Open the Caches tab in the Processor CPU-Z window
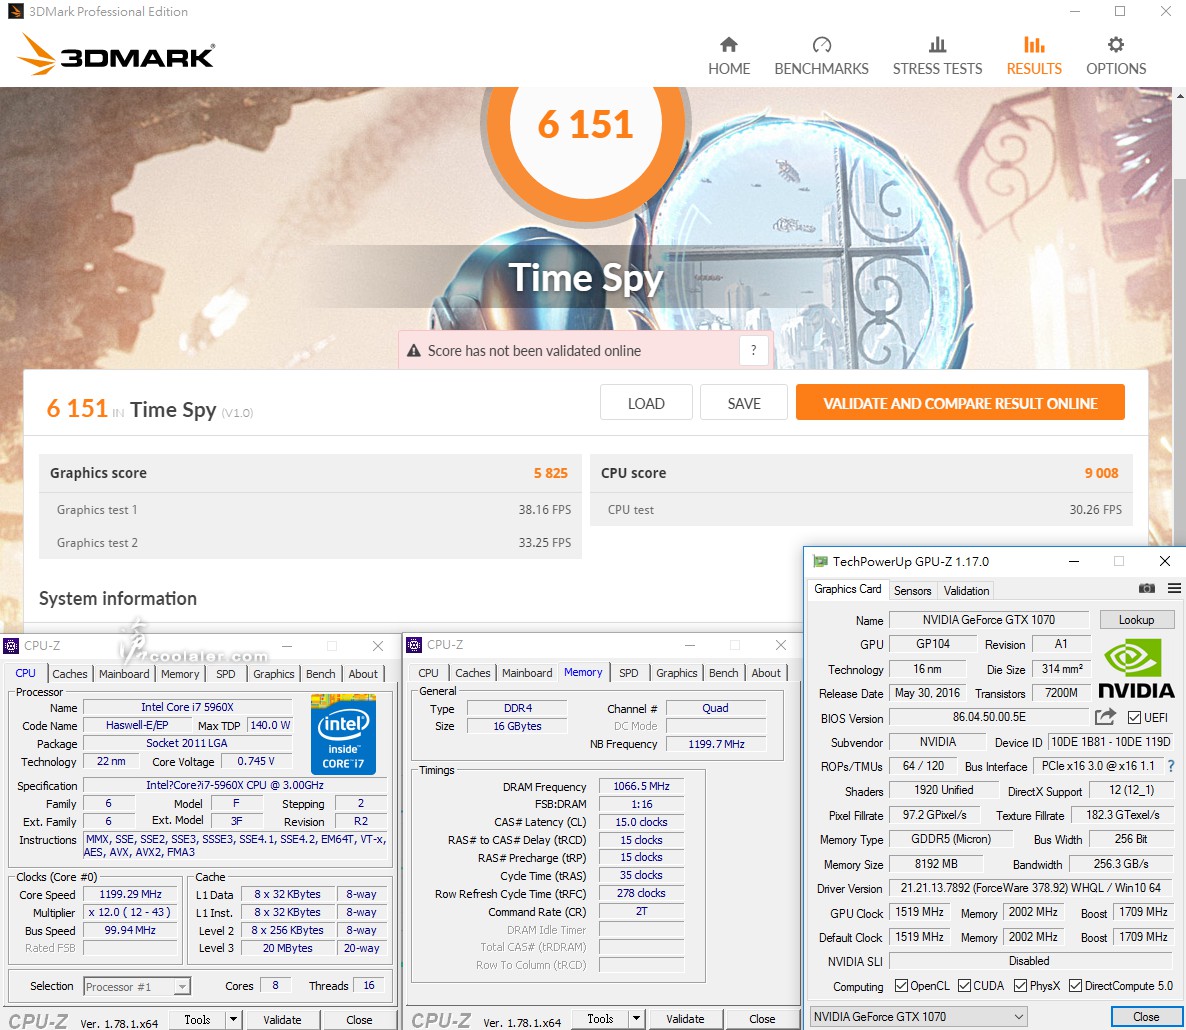The image size is (1186, 1030). click(x=70, y=674)
